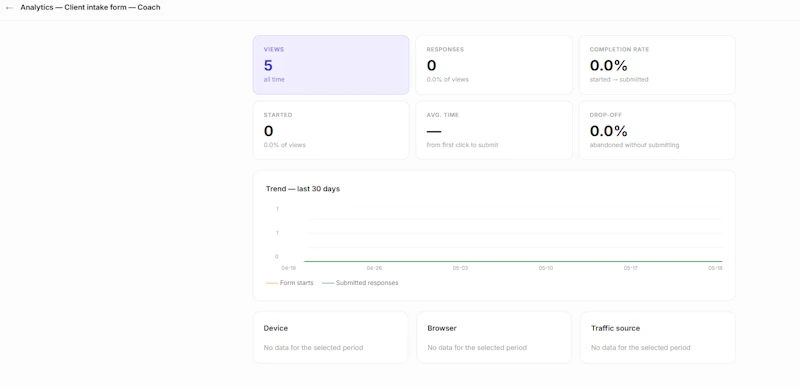Click 'abandoned without submitting' caption
This screenshot has height=389, width=800.
pyautogui.click(x=634, y=145)
